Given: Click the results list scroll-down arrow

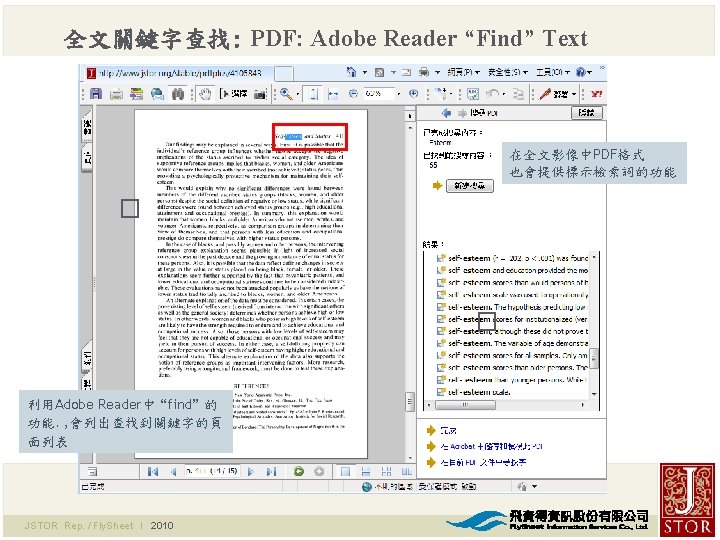Looking at the screenshot, I should coord(594,394).
